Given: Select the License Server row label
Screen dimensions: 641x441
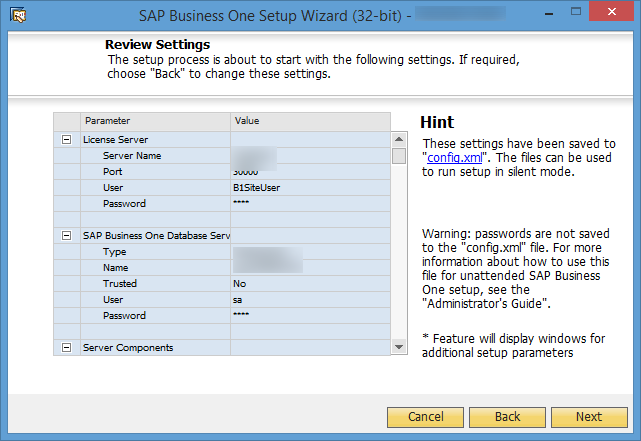Looking at the screenshot, I should [x=115, y=140].
